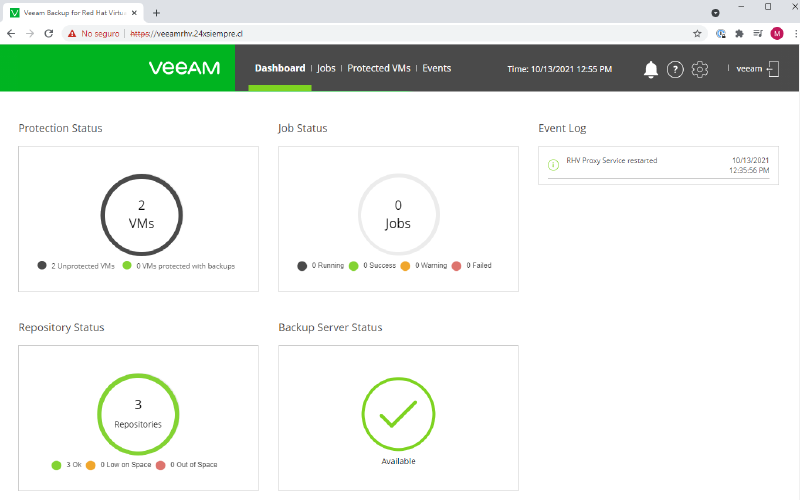
Task: Open the notifications bell icon
Action: click(x=651, y=69)
